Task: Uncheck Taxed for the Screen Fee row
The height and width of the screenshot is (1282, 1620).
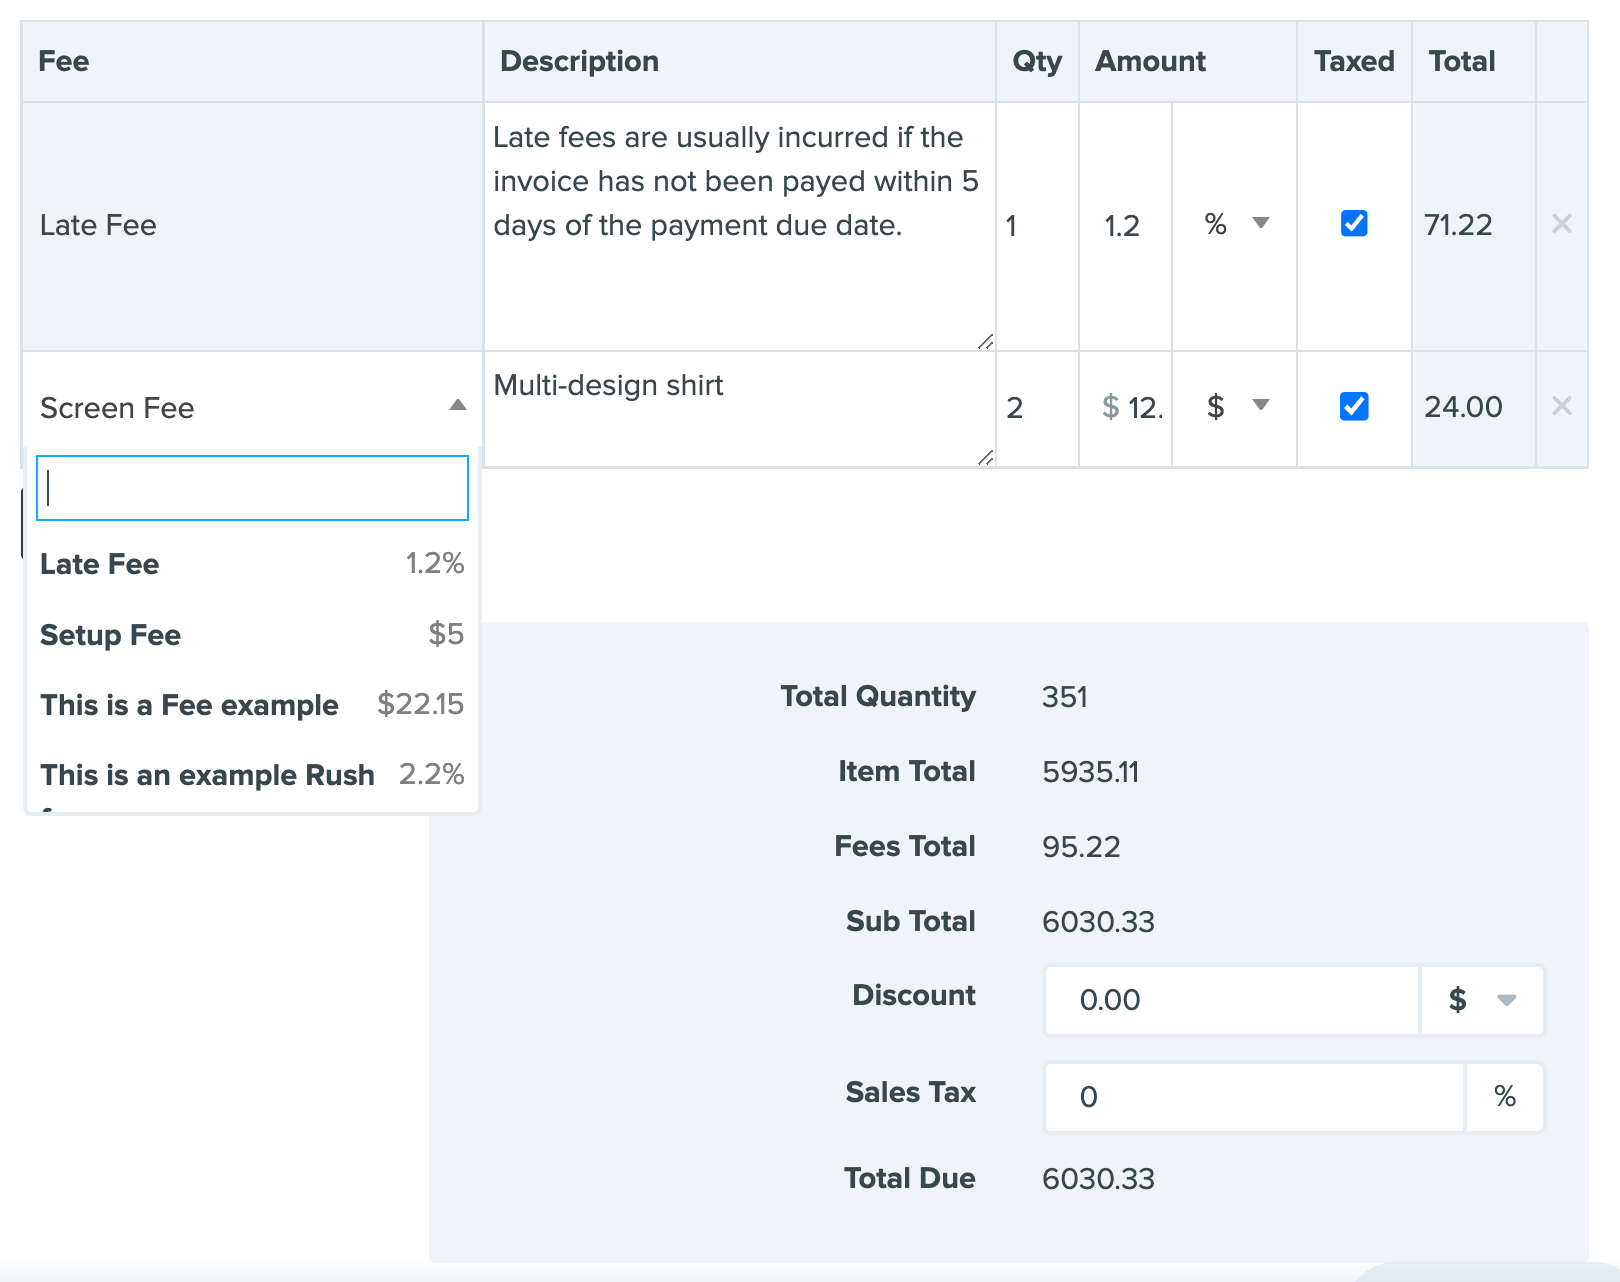Action: click(x=1354, y=406)
